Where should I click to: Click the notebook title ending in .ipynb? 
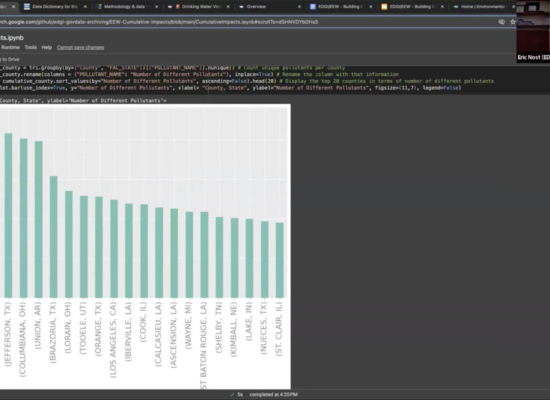pos(12,38)
